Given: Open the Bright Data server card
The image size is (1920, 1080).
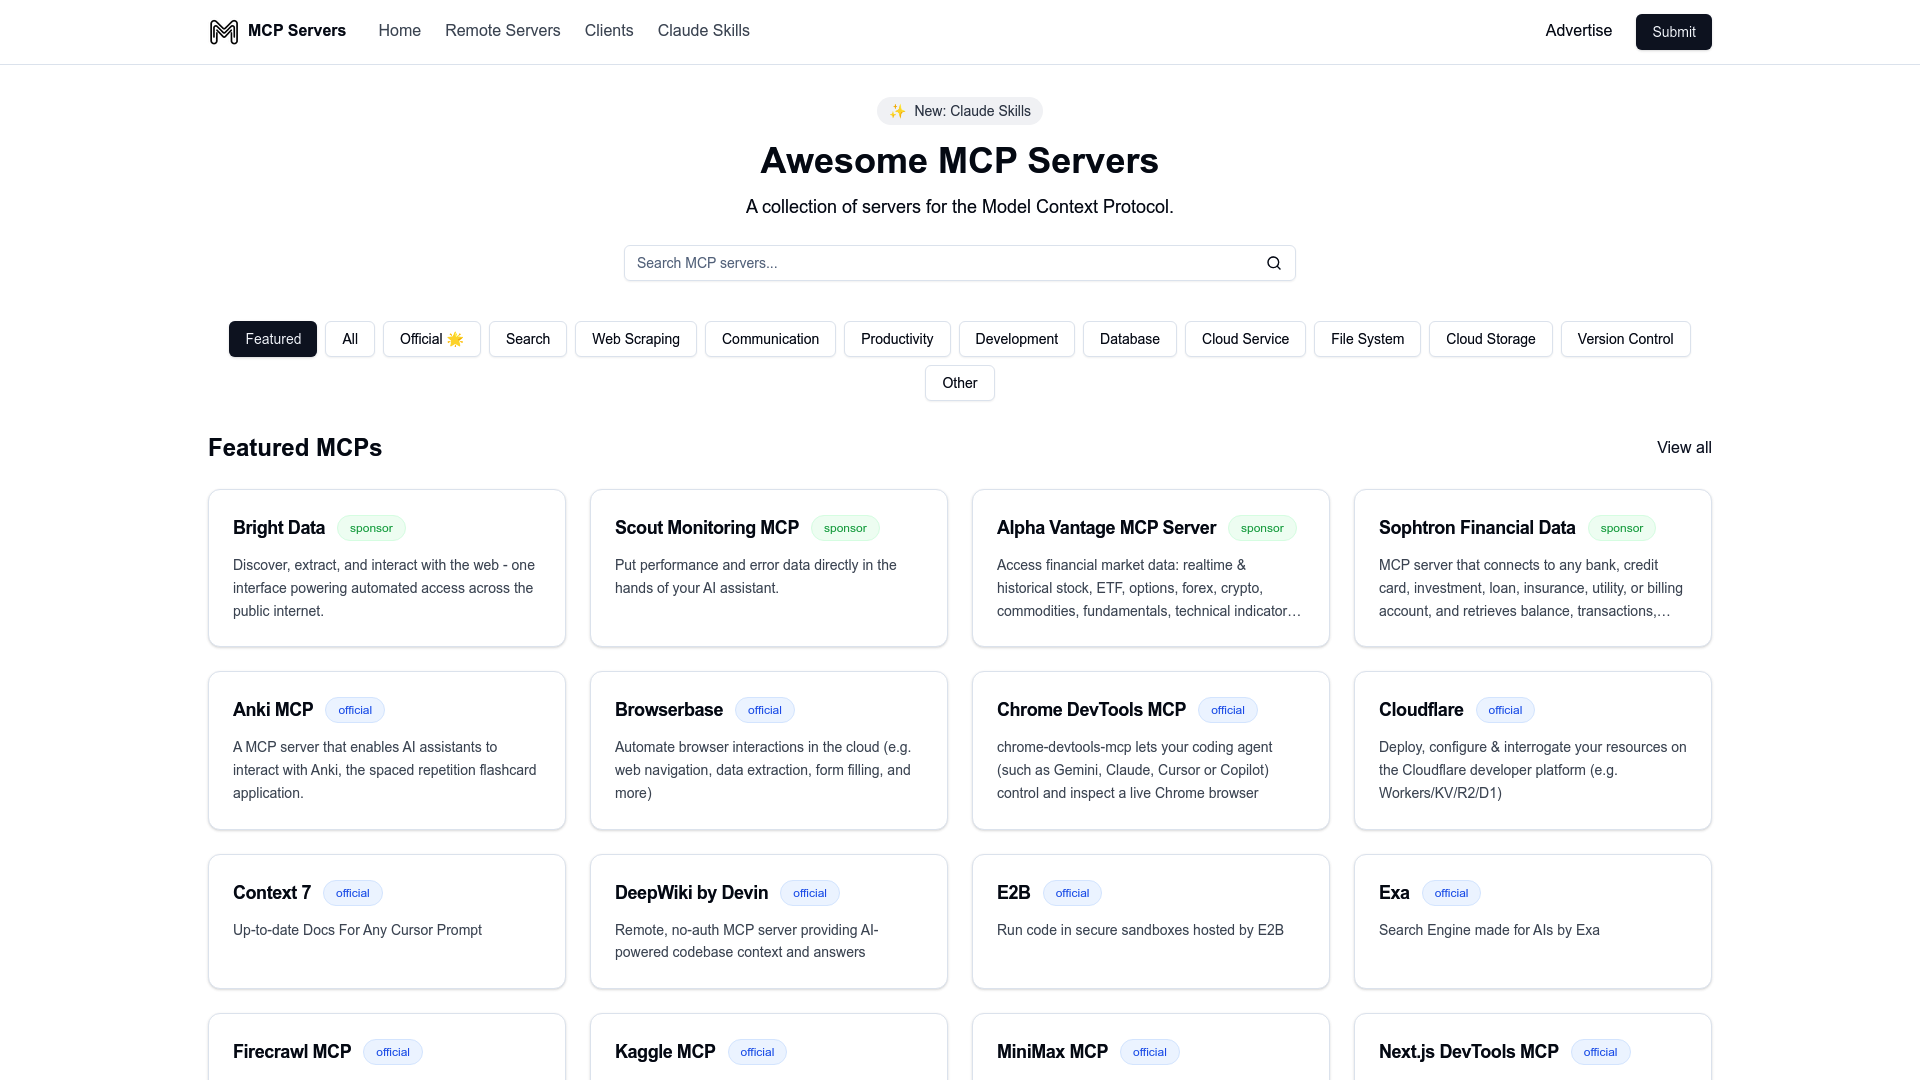Looking at the screenshot, I should [x=386, y=567].
